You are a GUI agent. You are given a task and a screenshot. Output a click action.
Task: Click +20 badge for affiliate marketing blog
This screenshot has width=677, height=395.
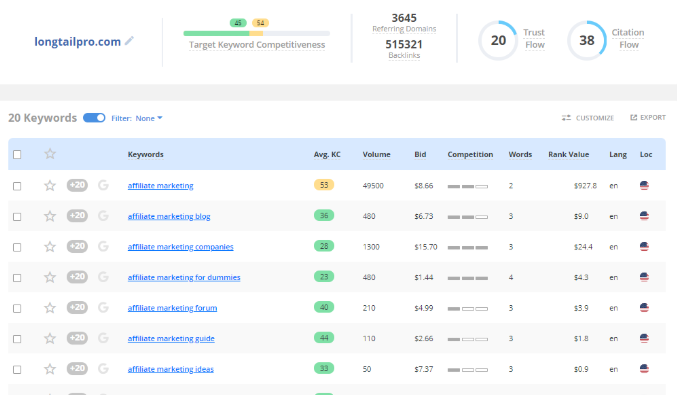(77, 215)
